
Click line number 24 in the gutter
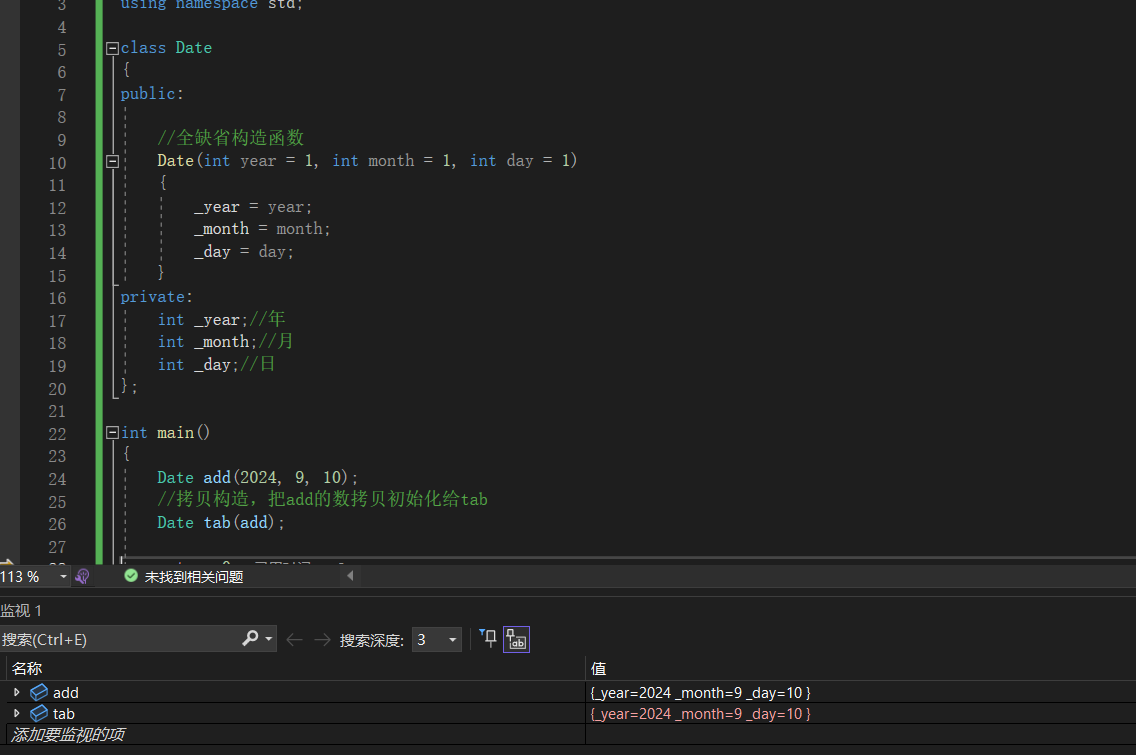(x=57, y=479)
